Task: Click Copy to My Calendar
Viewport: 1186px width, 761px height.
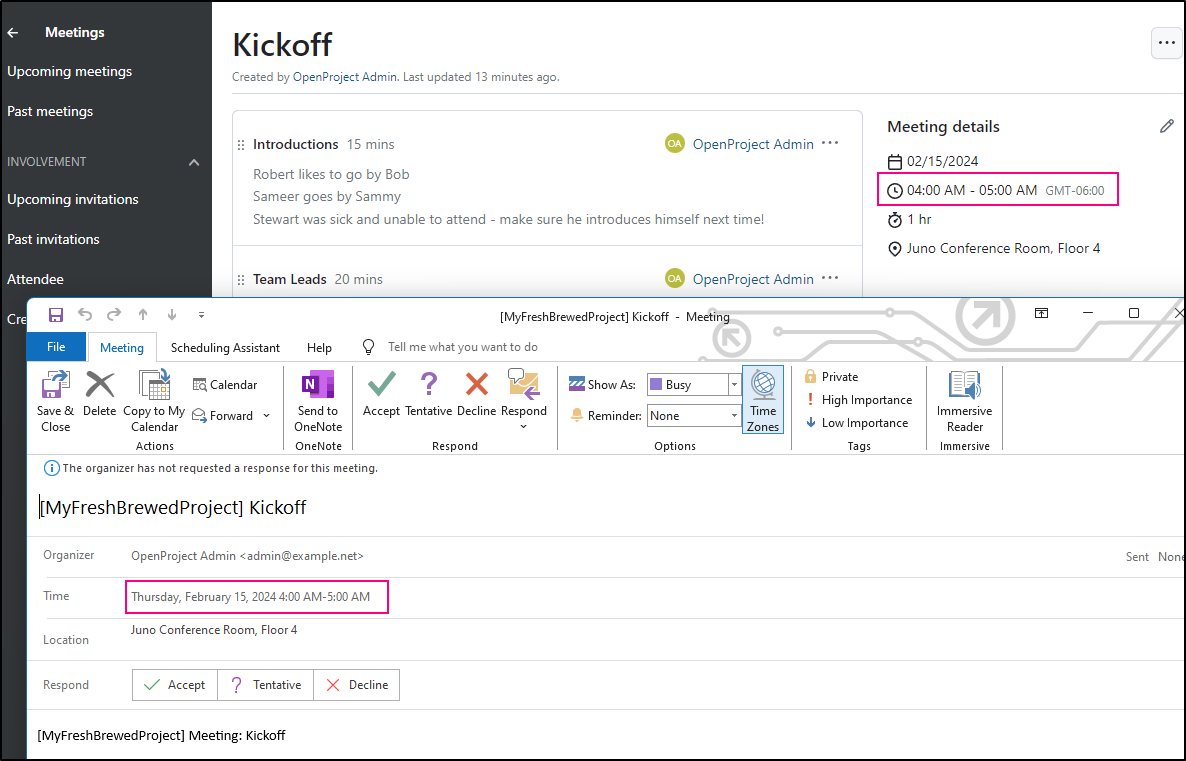Action: [154, 402]
